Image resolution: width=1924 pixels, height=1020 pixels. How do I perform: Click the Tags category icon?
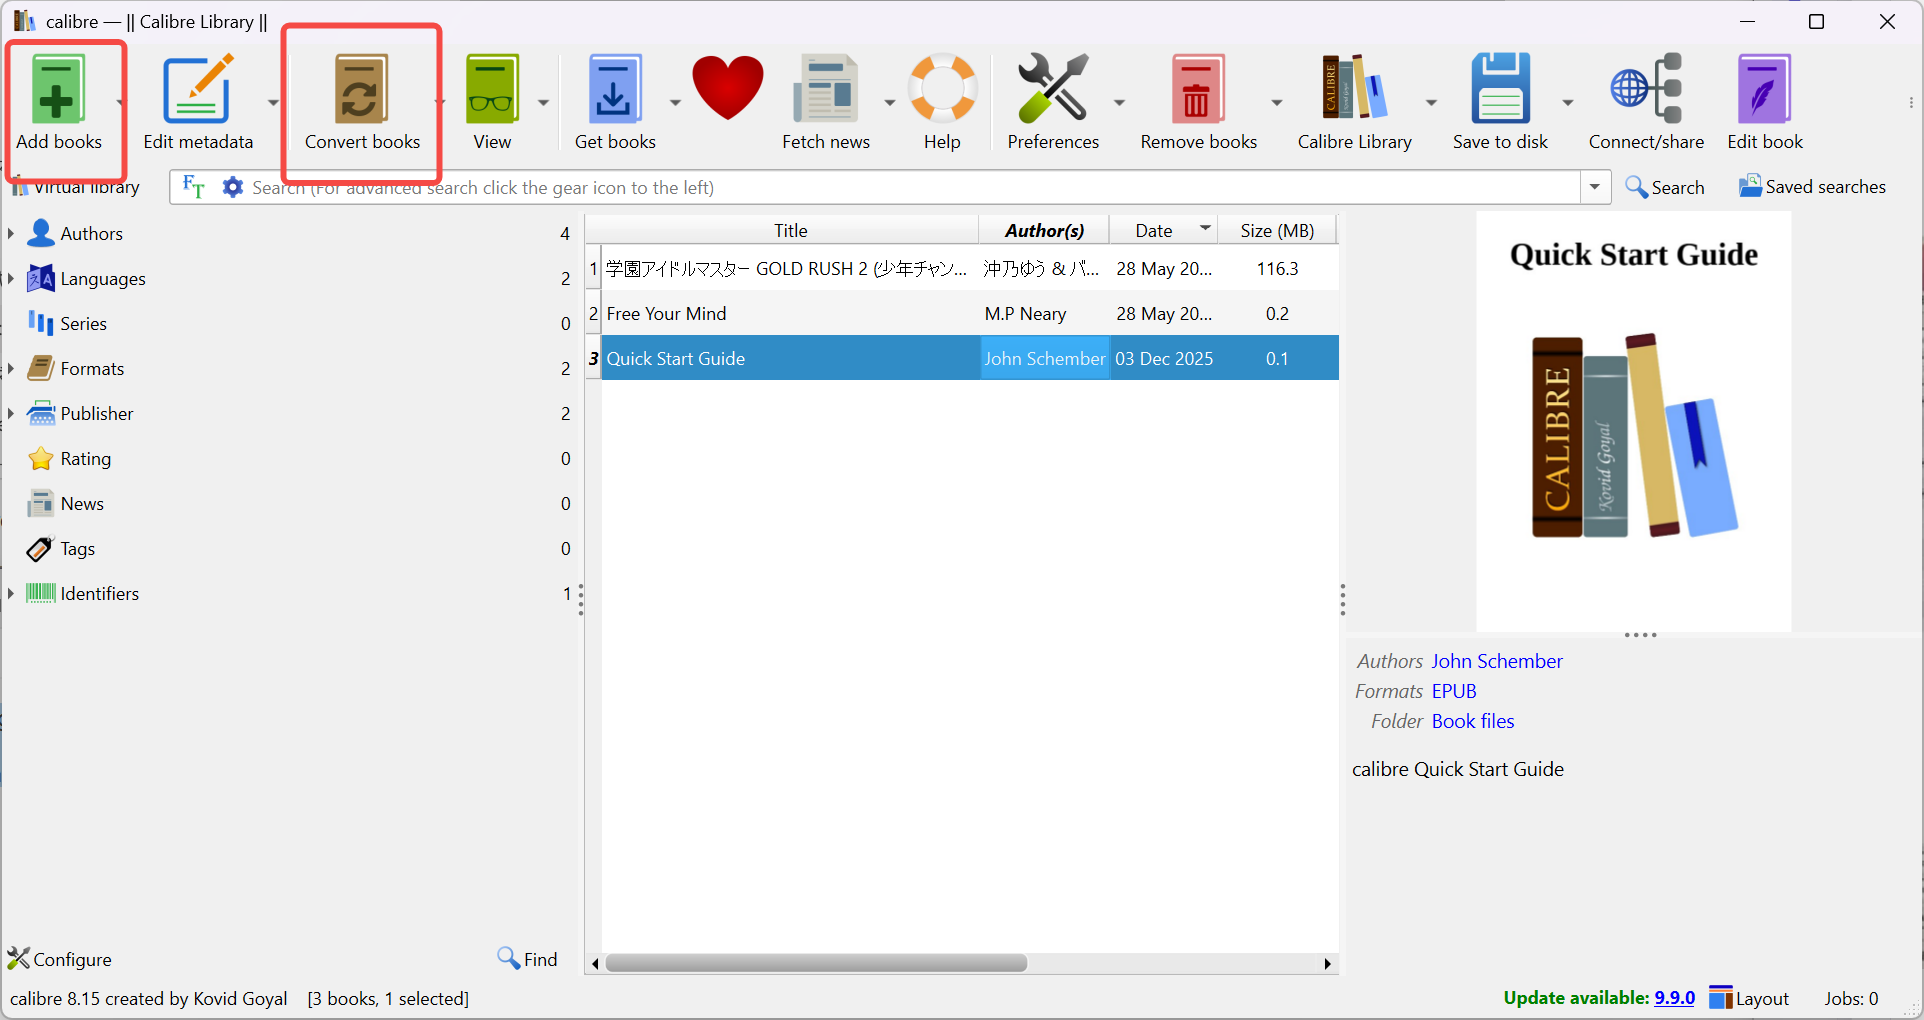click(41, 548)
